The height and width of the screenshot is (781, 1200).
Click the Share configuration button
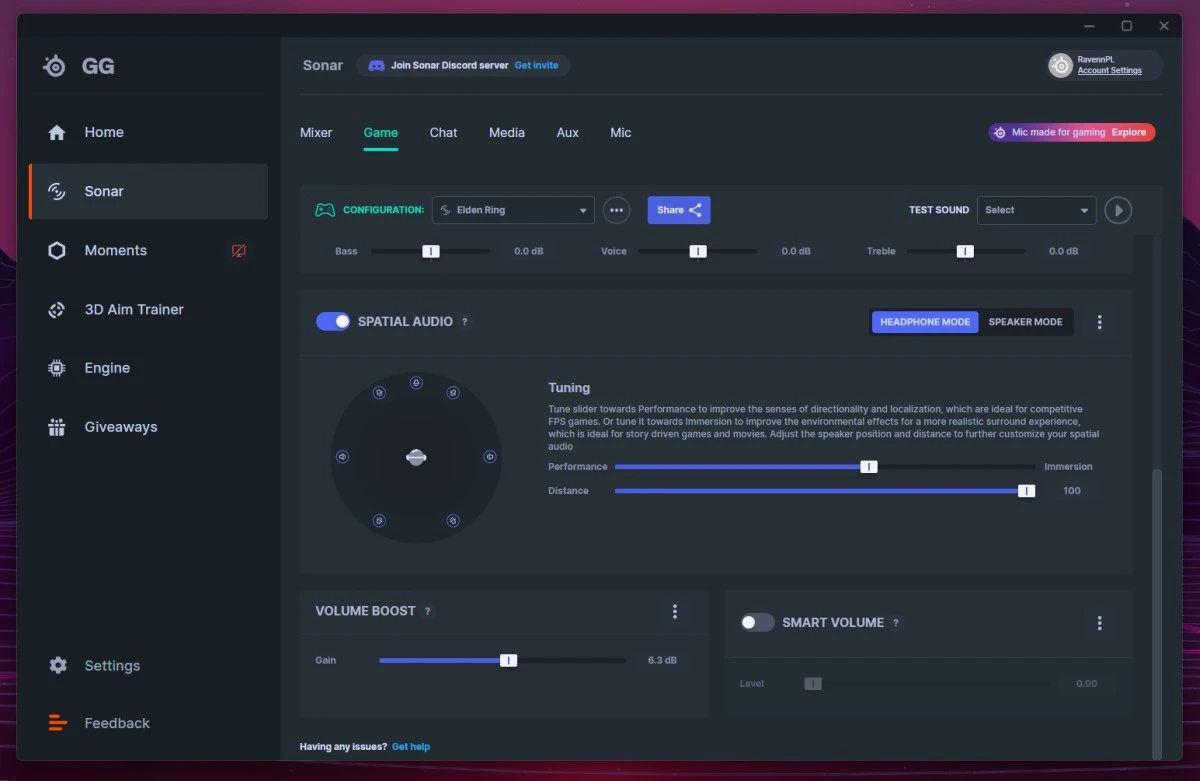point(679,210)
